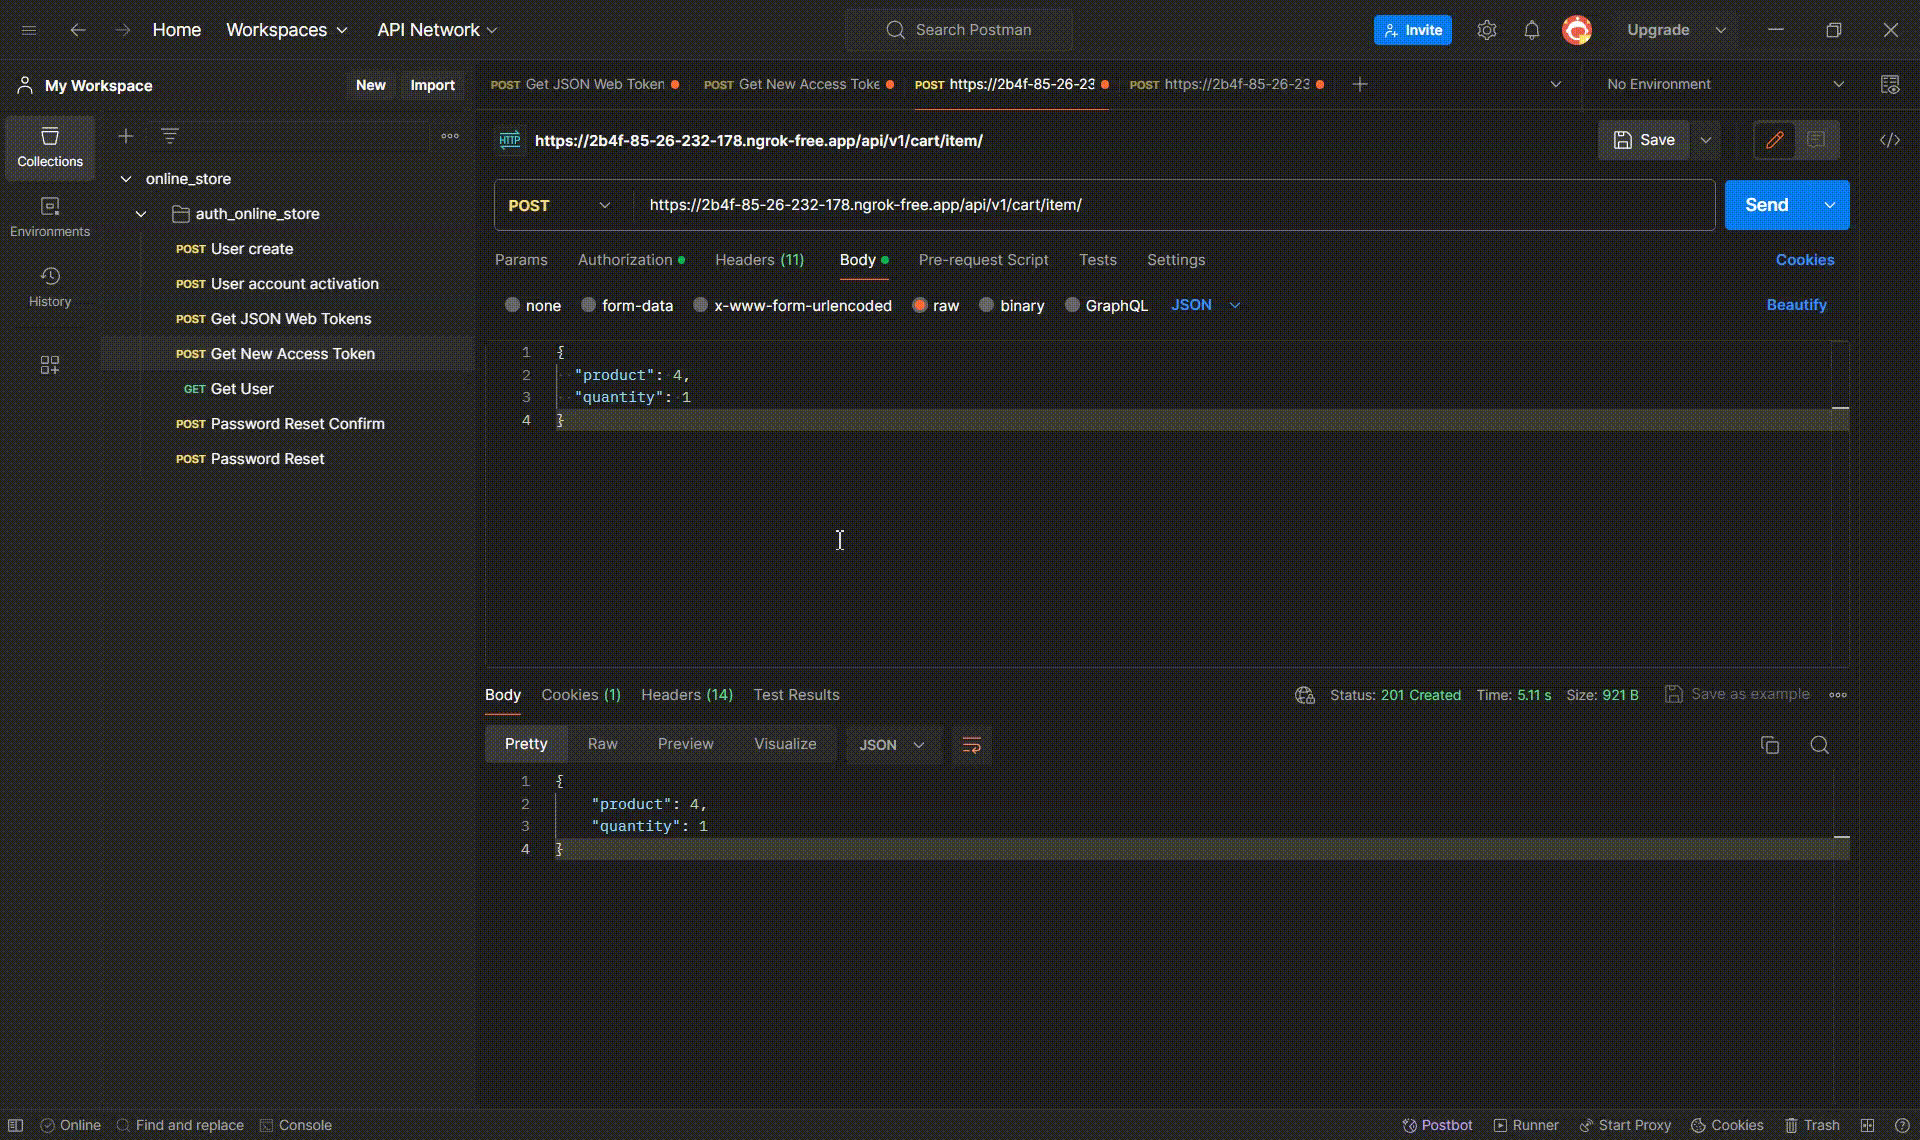The width and height of the screenshot is (1920, 1140).
Task: Expand the online_store collection tree
Action: [122, 178]
